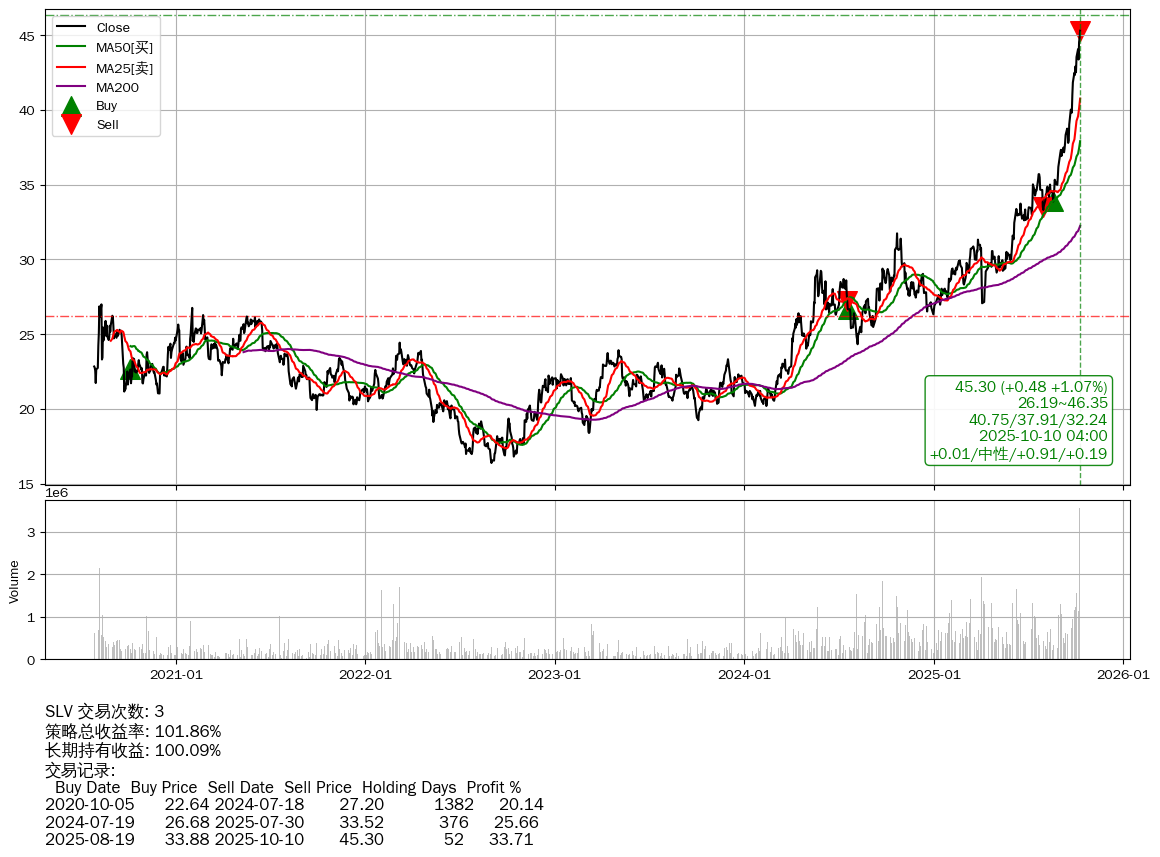
Task: Click the green buy marker from August 2025
Action: pos(1053,201)
